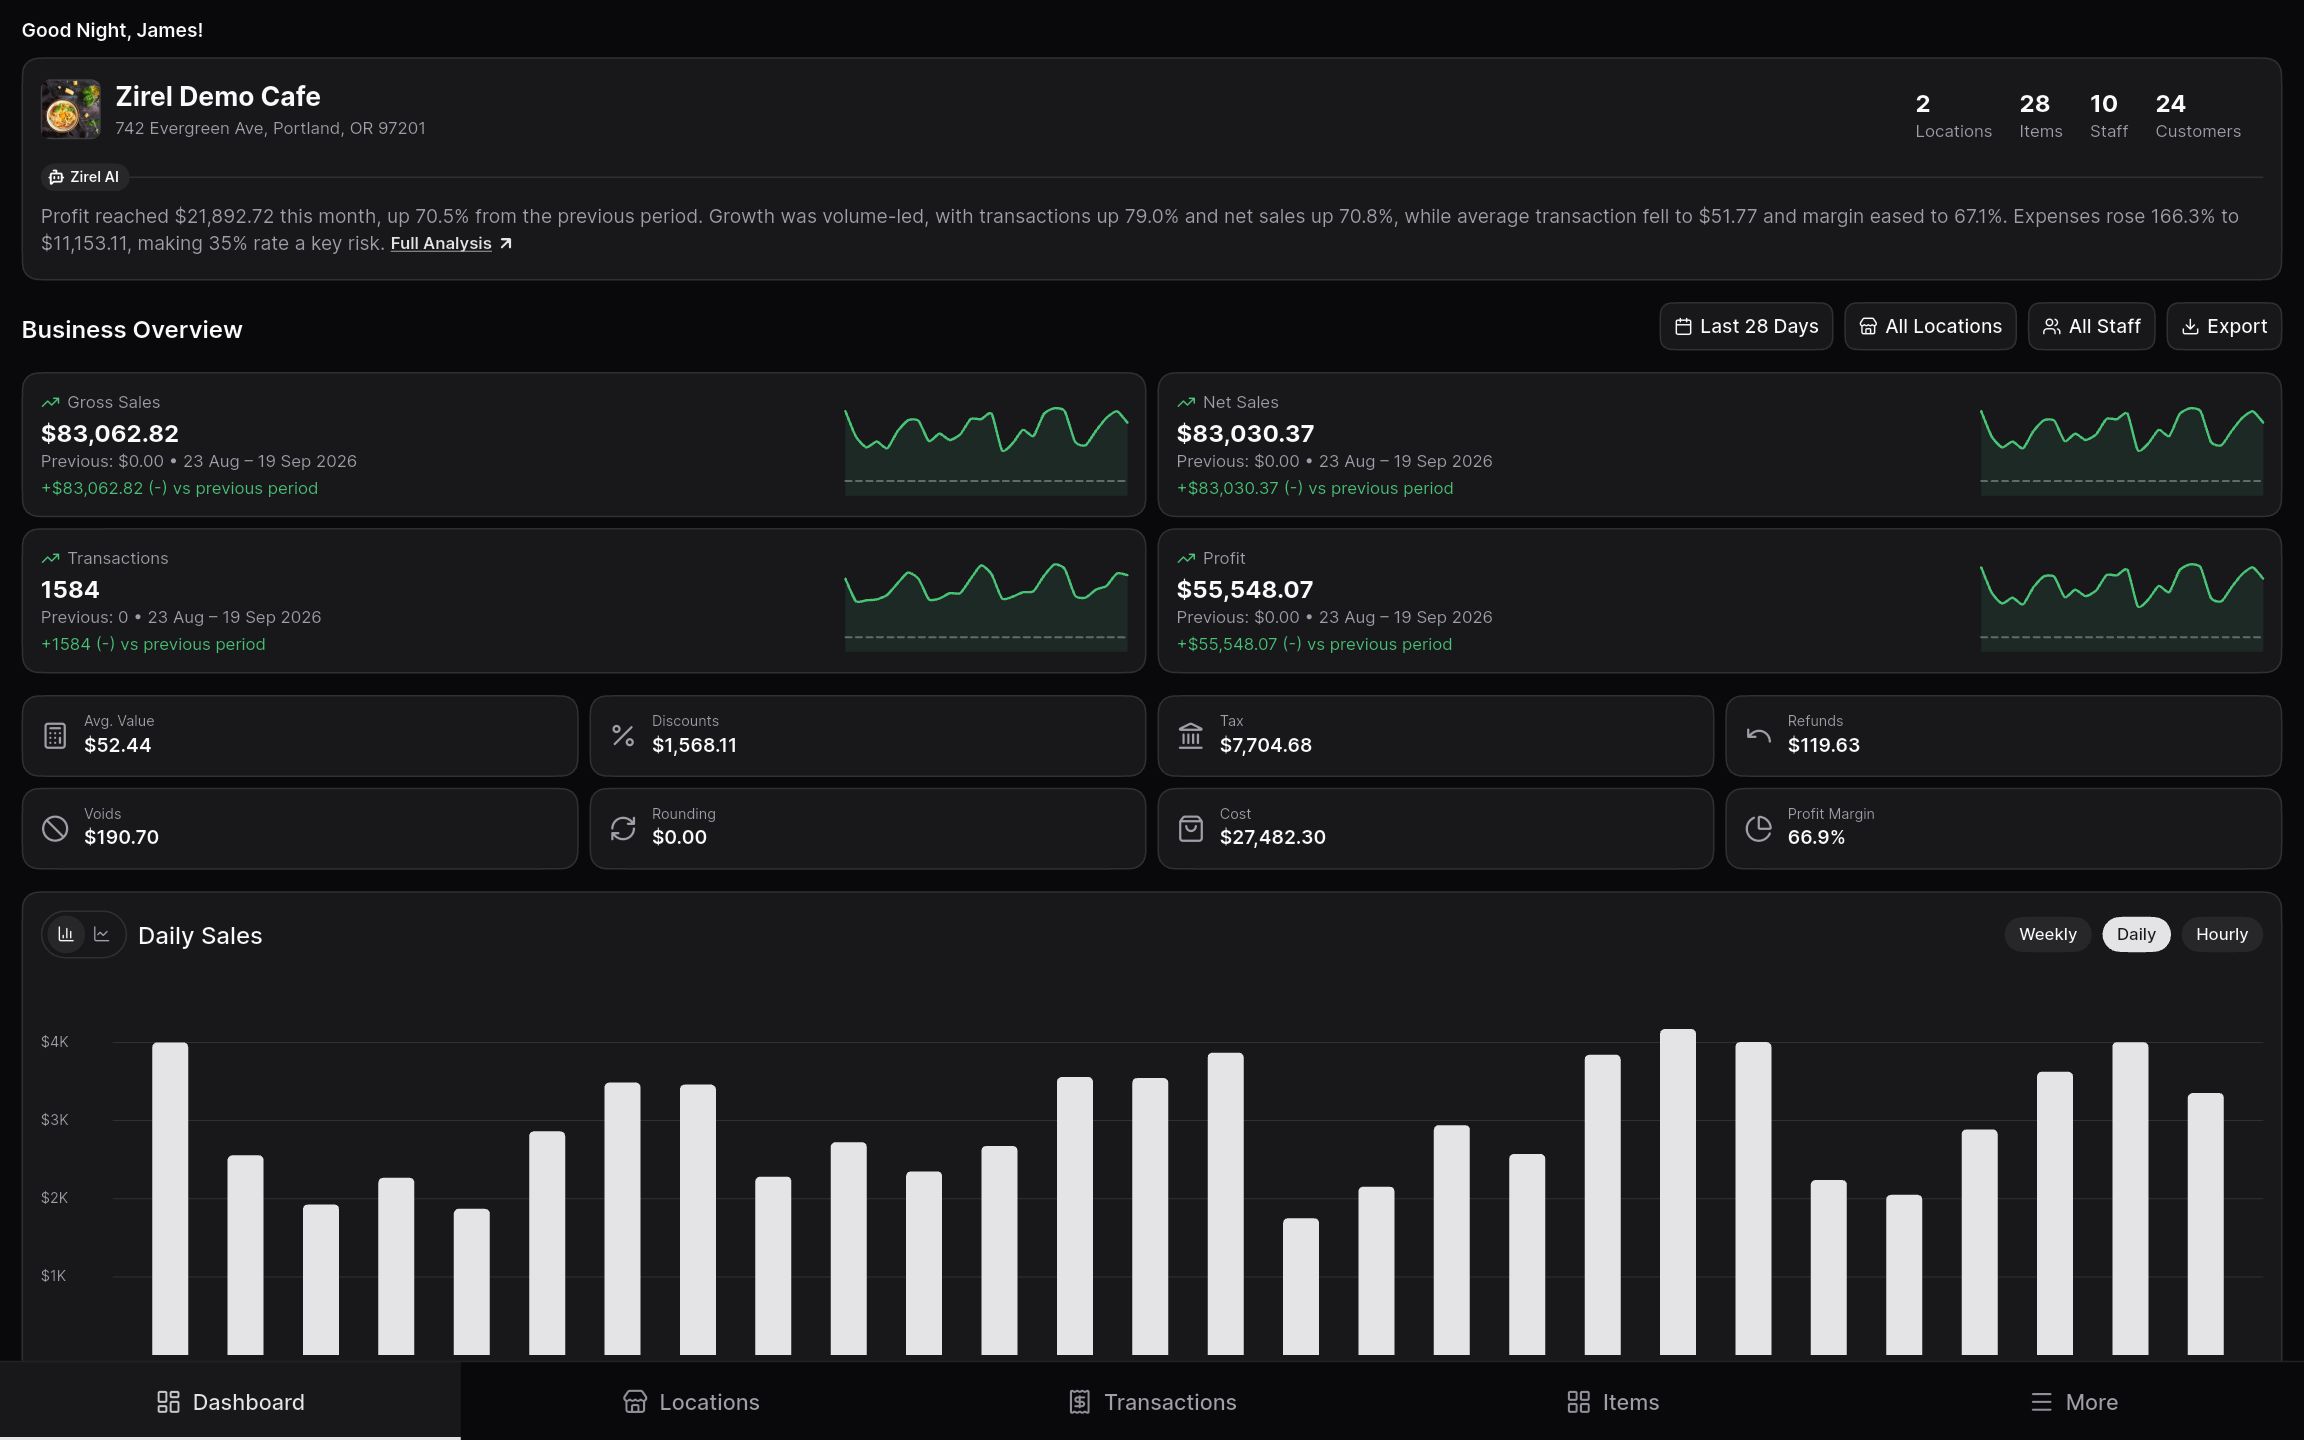
Task: Click the Voids prohibited circle icon
Action: (x=55, y=828)
